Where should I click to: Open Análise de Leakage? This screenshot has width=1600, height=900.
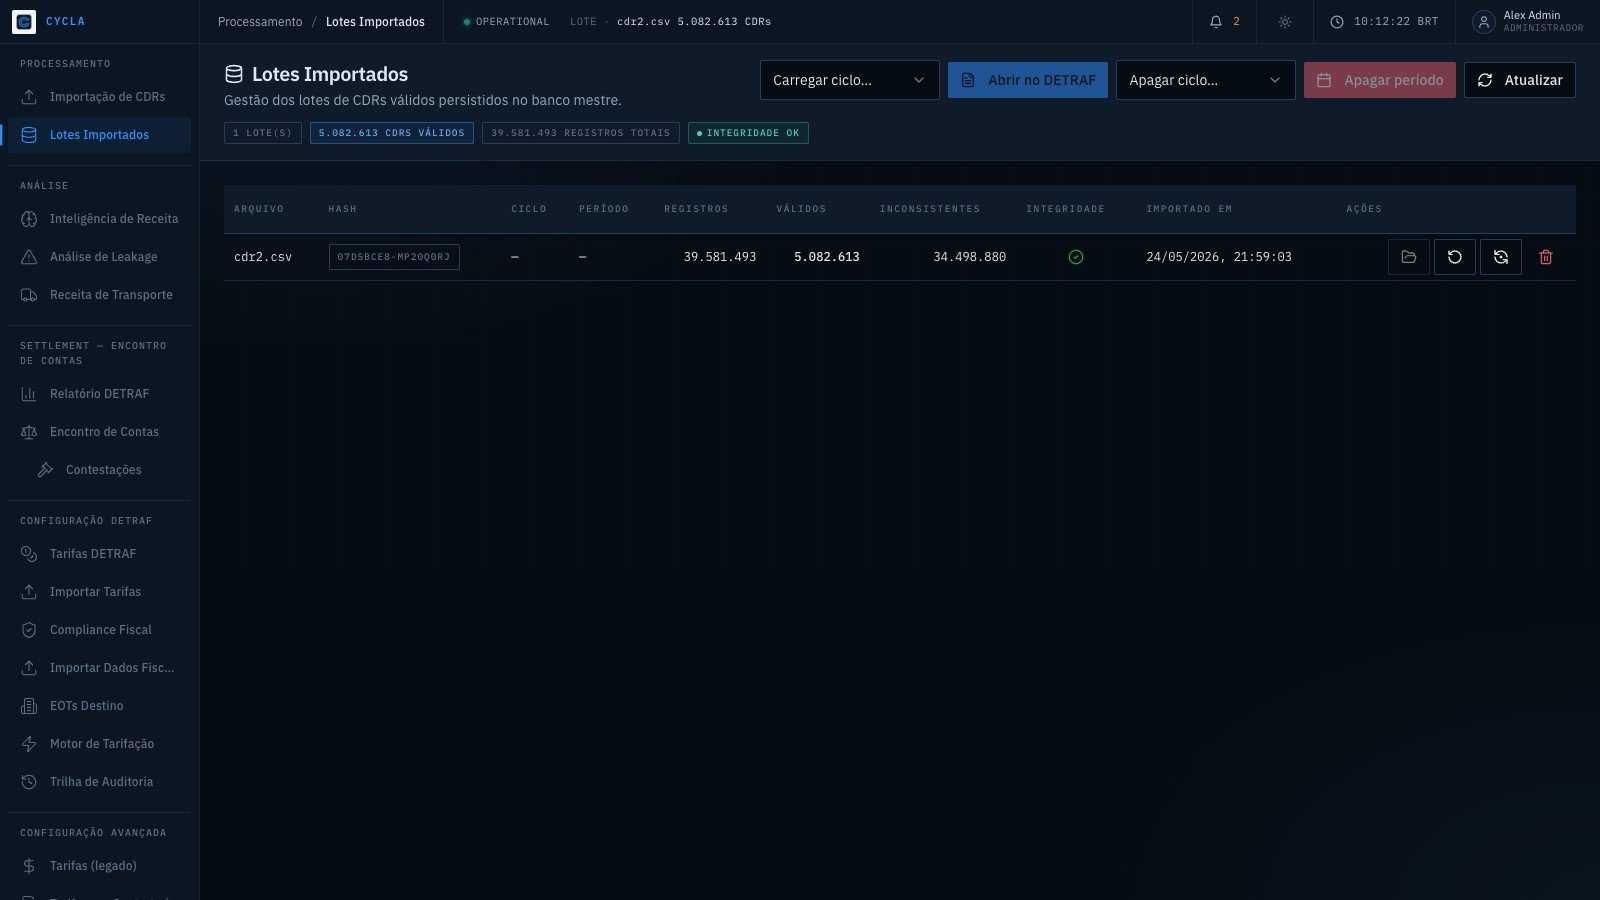click(99, 257)
